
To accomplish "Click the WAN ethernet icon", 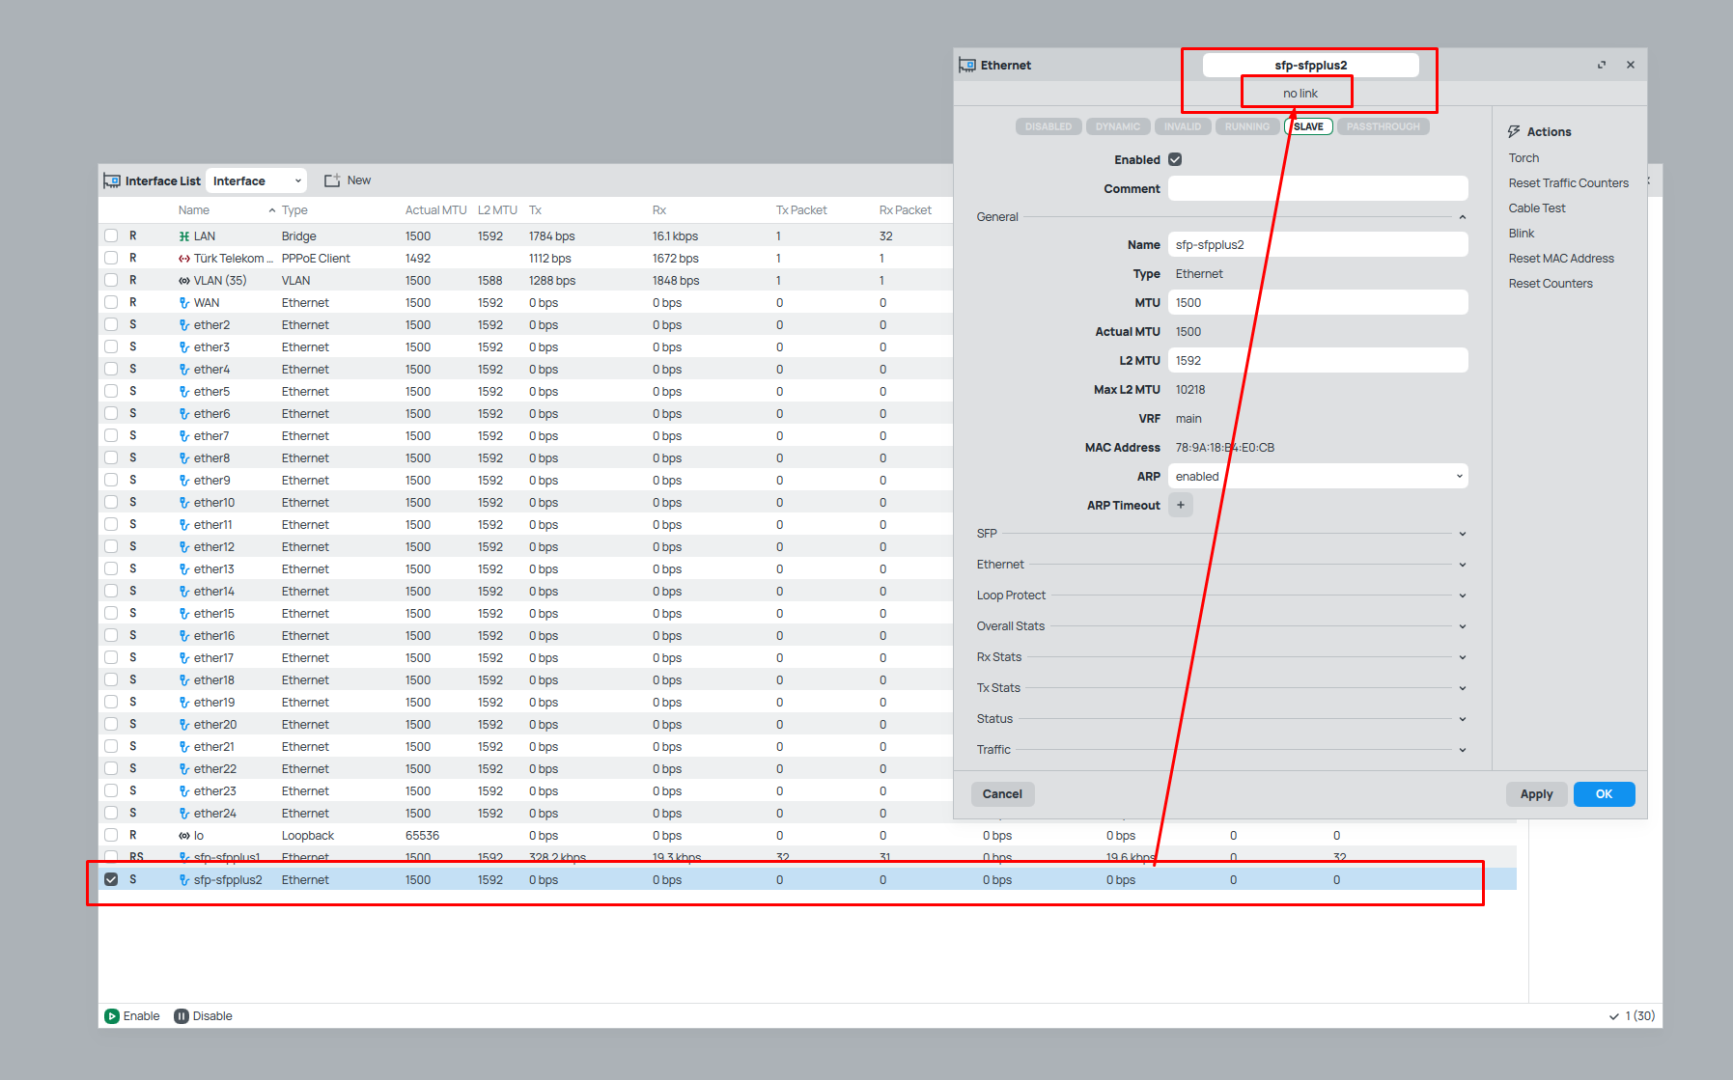I will click(x=184, y=303).
